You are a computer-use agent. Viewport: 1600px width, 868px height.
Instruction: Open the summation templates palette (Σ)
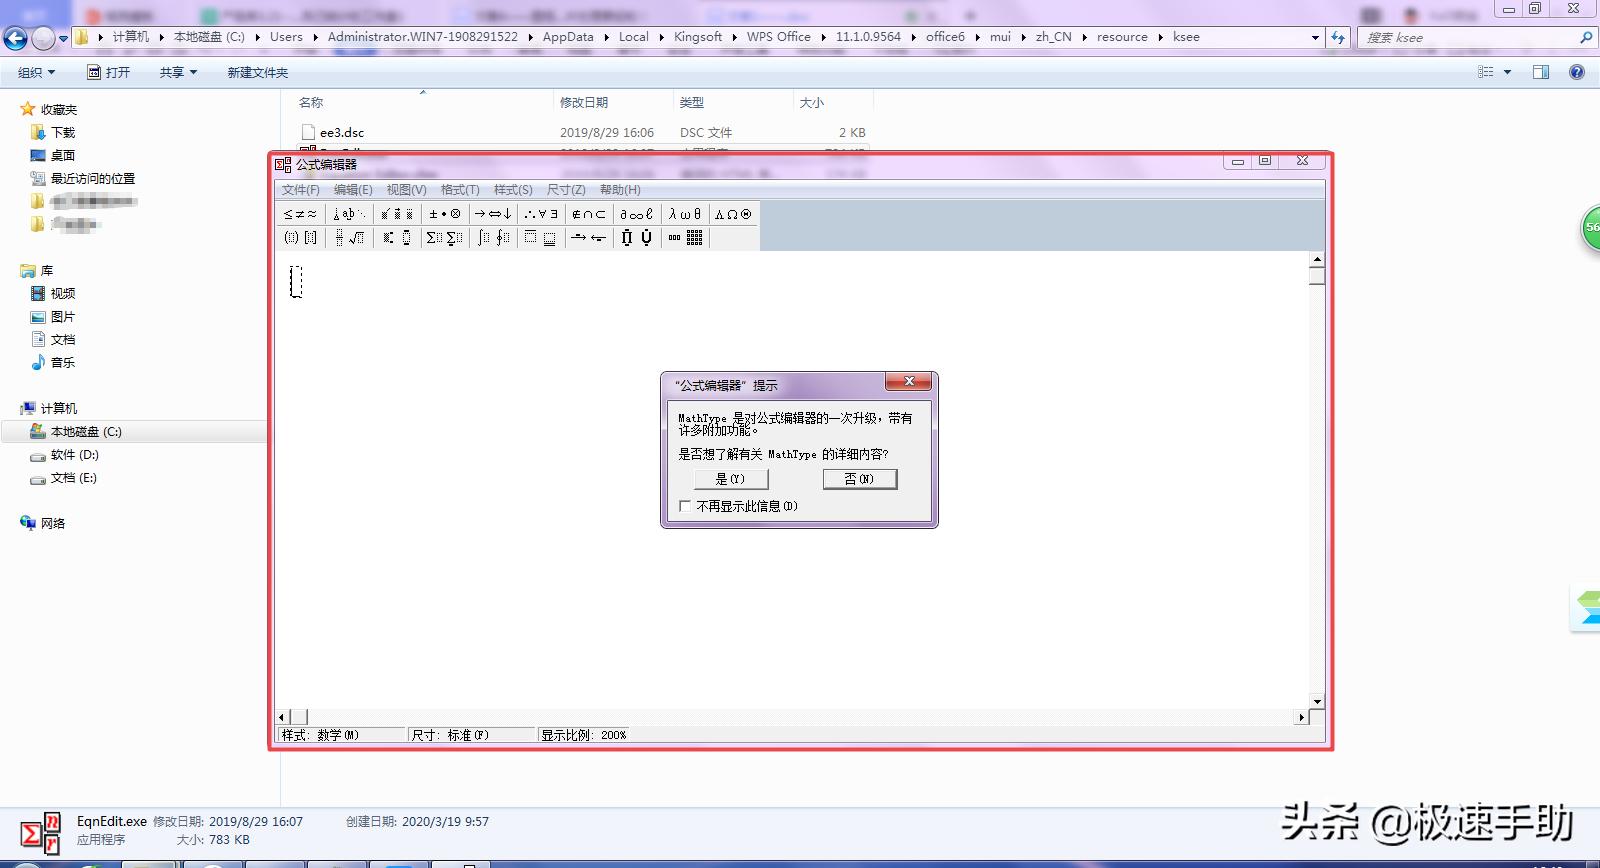pos(445,238)
